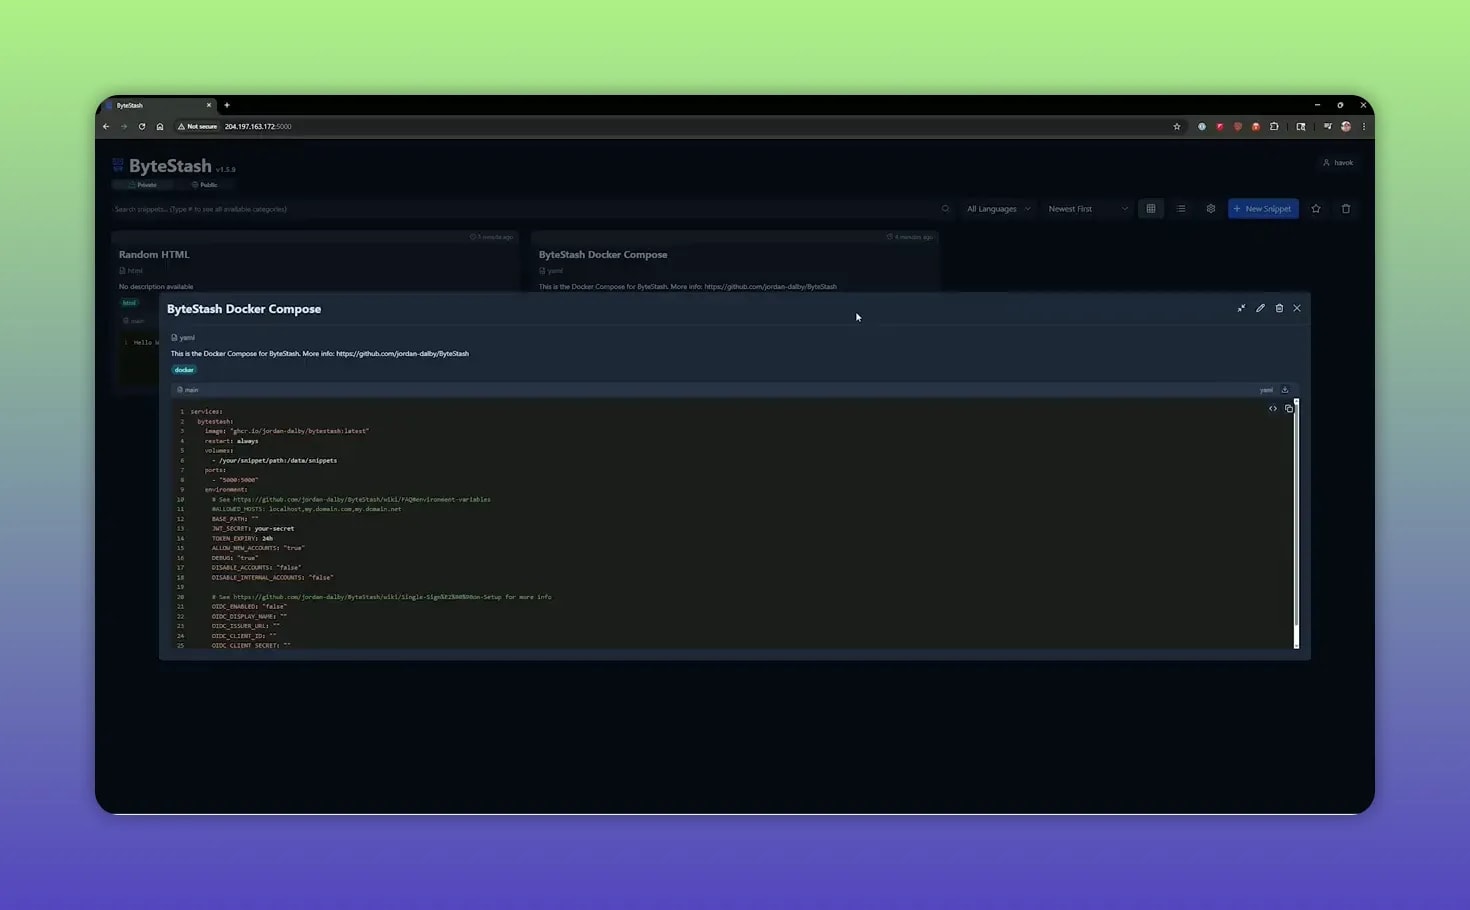The image size is (1470, 910).
Task: Show favorite snippets star filter
Action: (x=1316, y=209)
